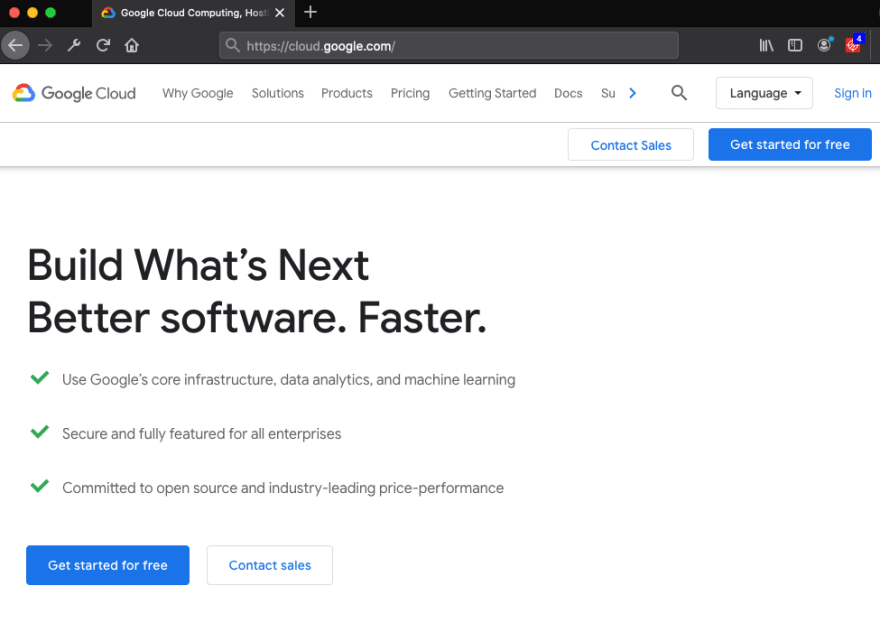Click the lower Contact sales button
This screenshot has height=642, width=880.
269,565
